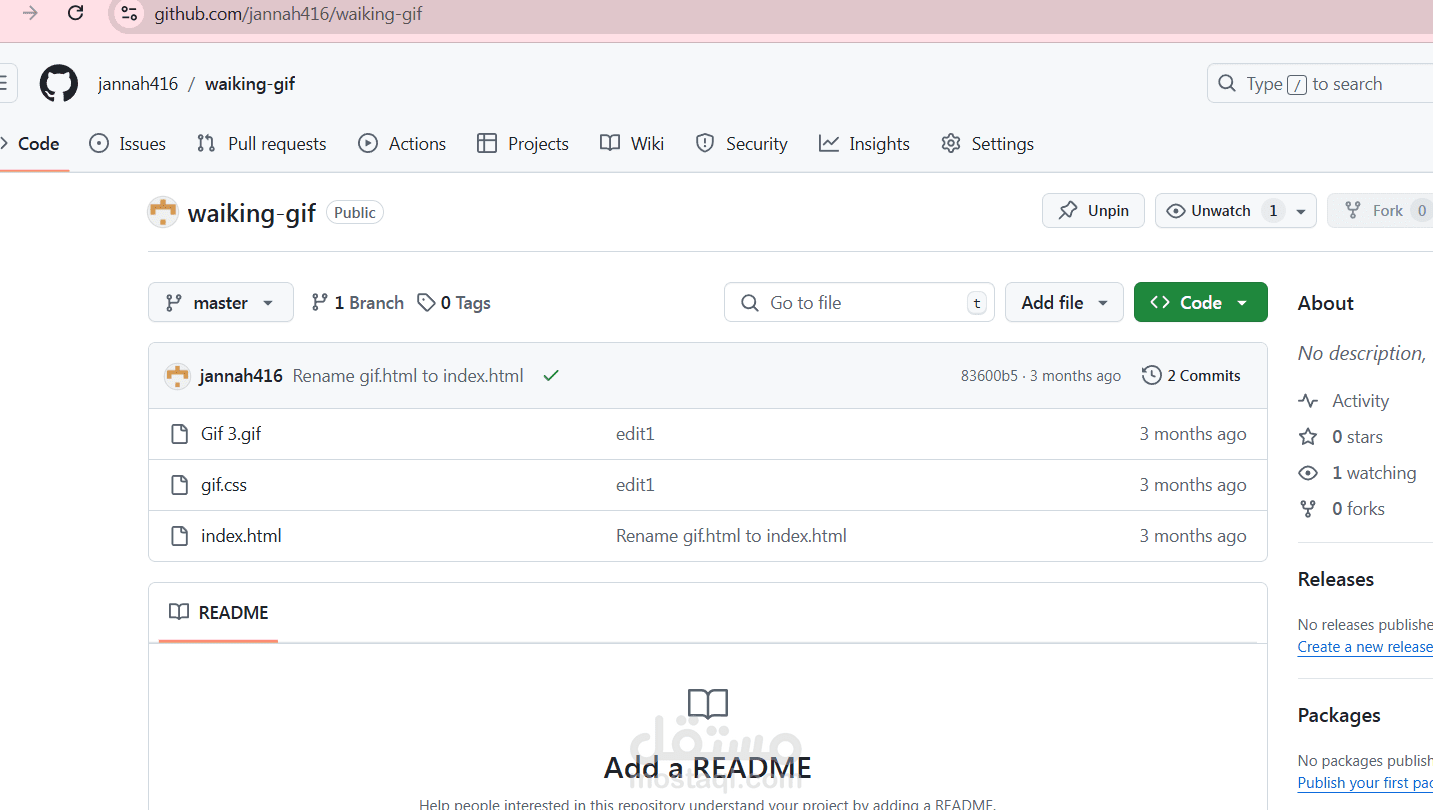Open the Gif 3.gif file

[231, 434]
